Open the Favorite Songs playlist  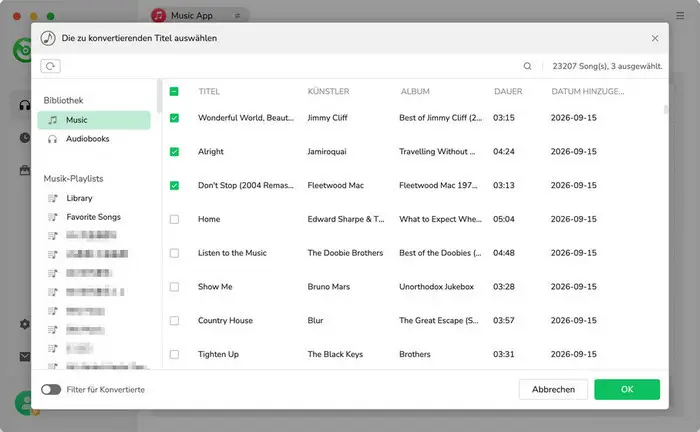coord(93,217)
